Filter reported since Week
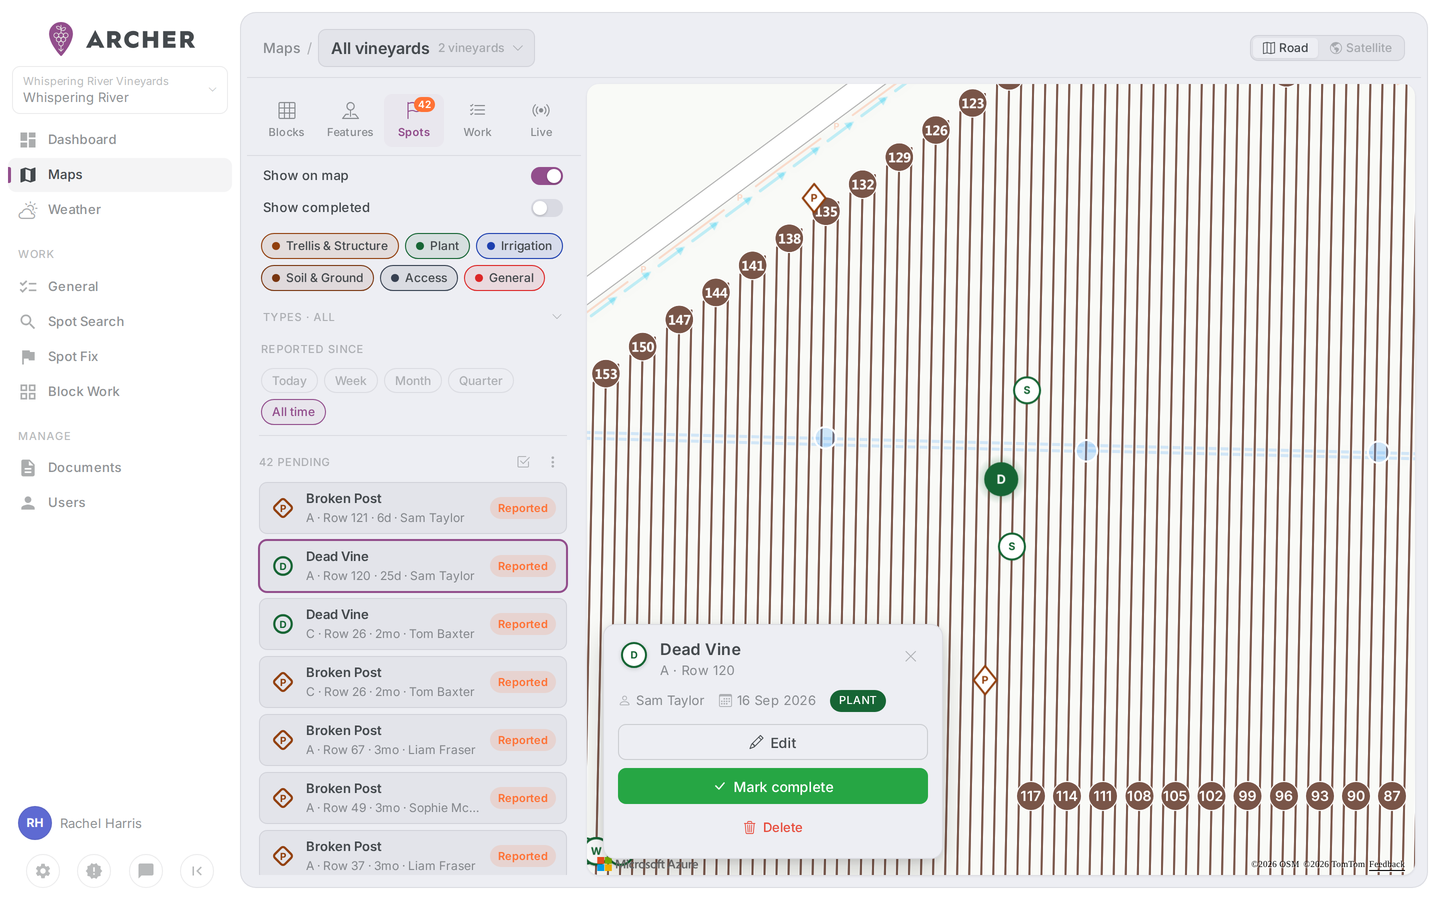 [350, 381]
